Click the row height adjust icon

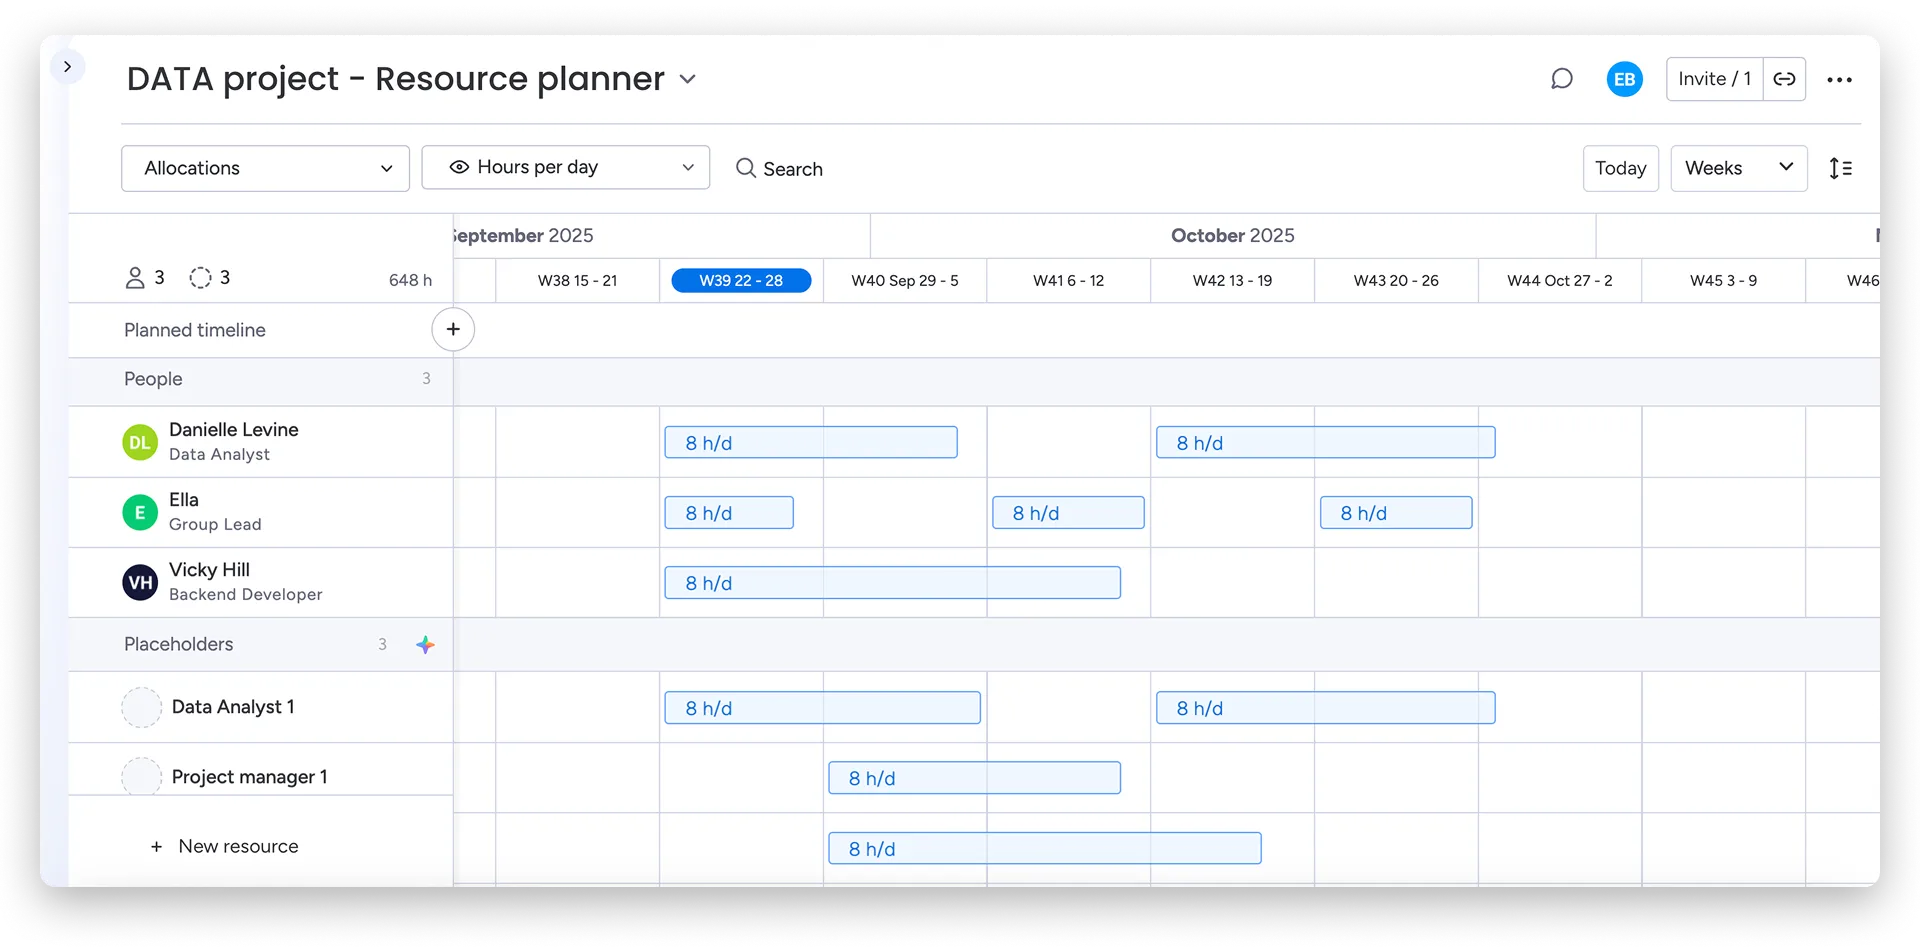pyautogui.click(x=1840, y=168)
